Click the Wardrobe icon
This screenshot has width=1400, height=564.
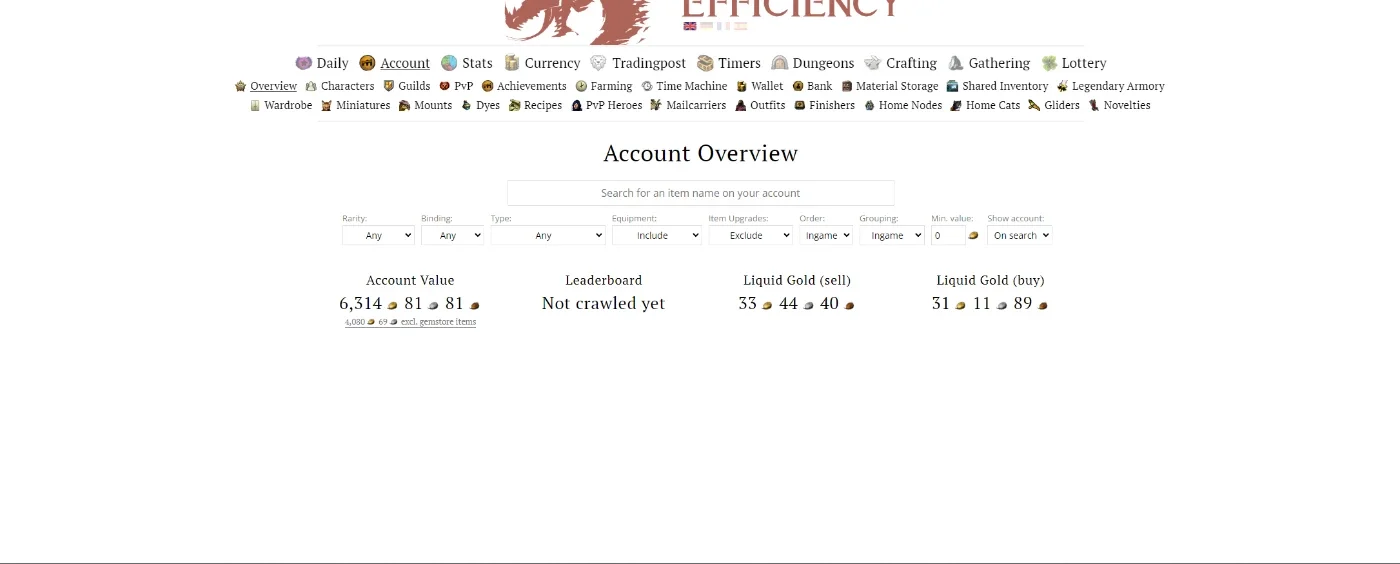click(255, 105)
